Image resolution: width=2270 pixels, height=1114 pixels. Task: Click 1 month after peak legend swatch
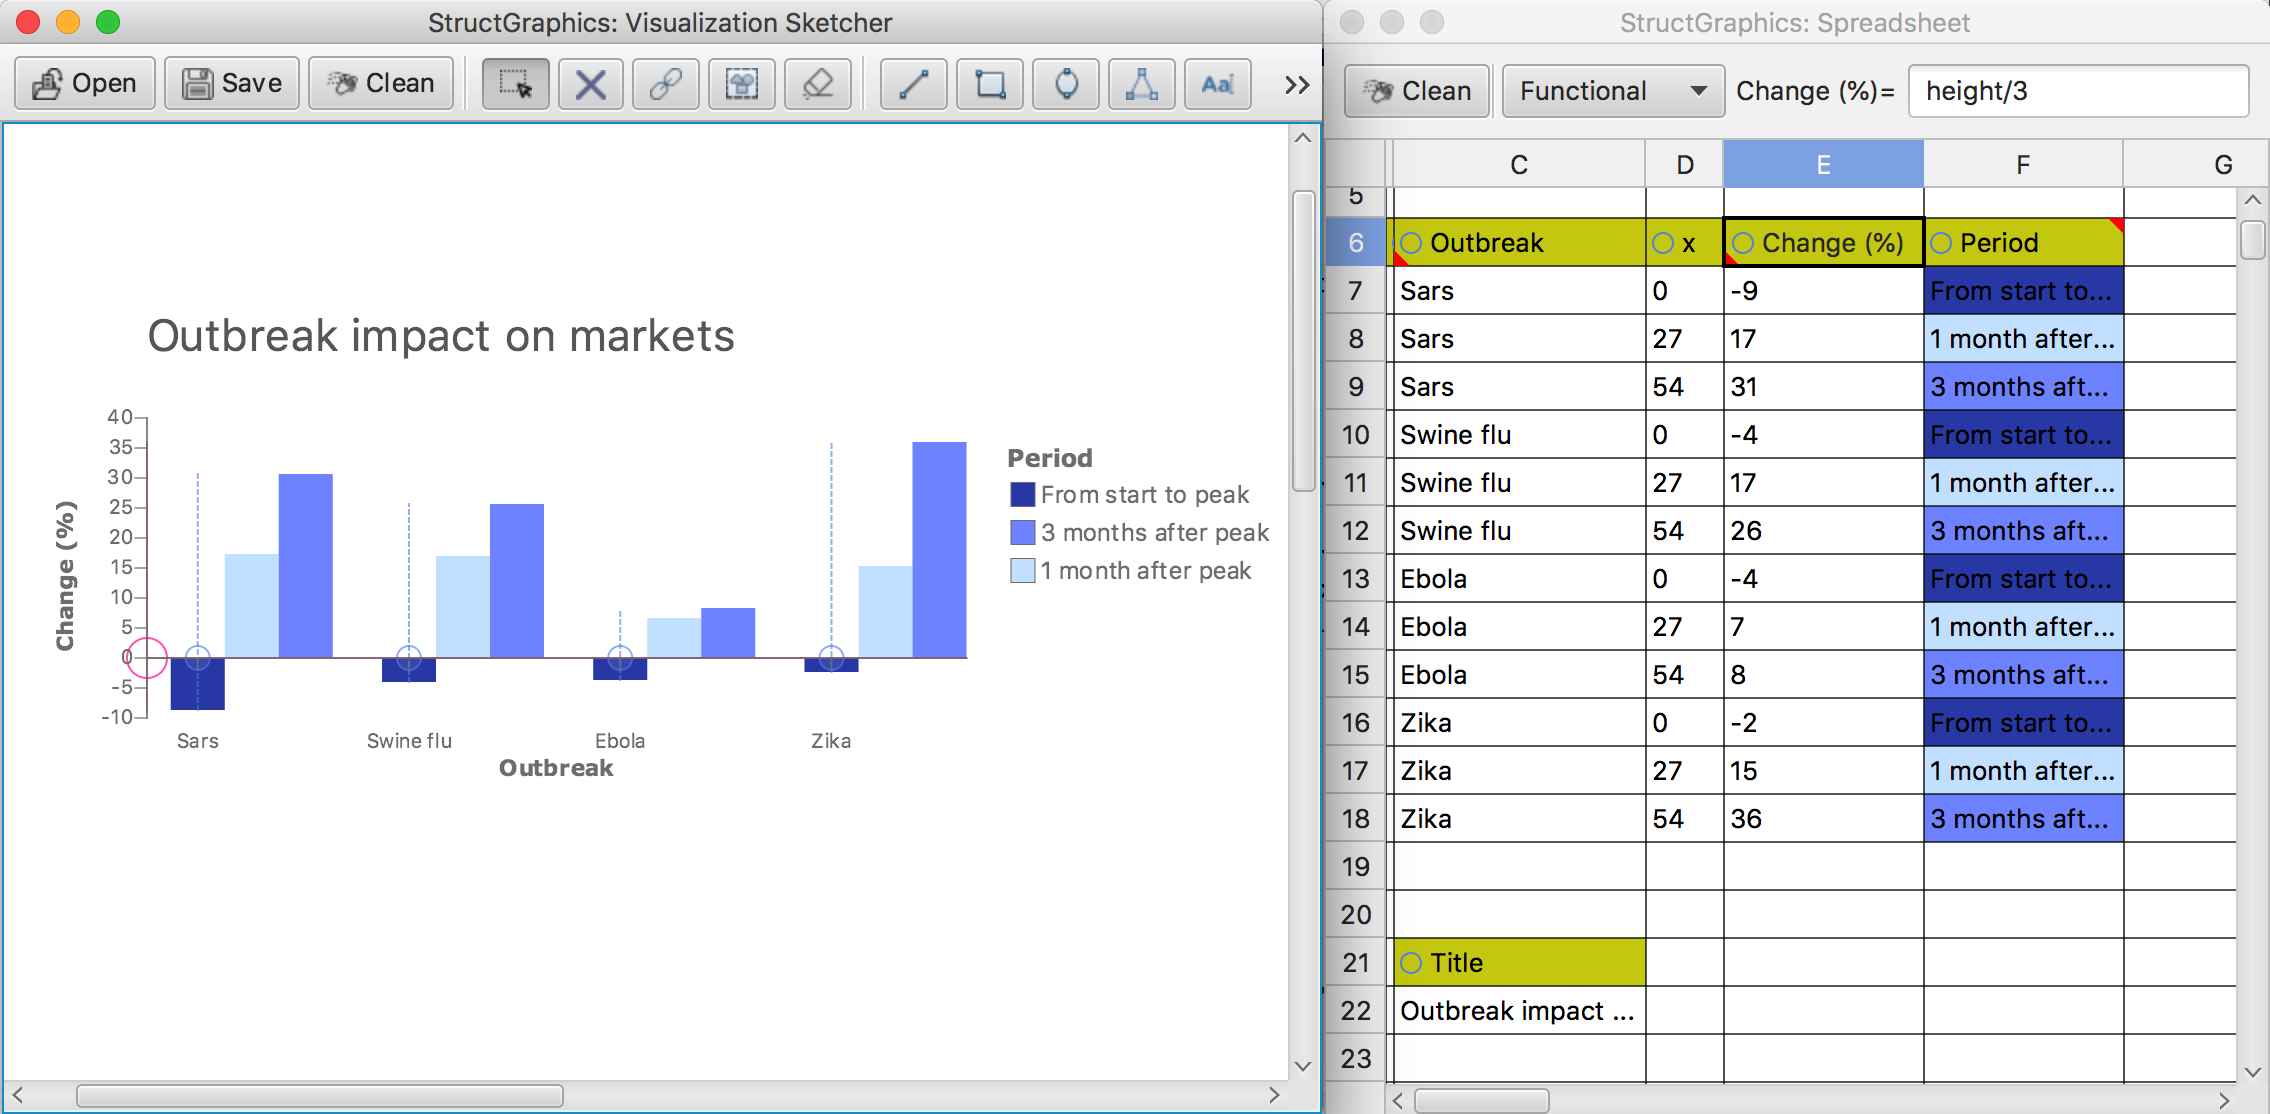(1022, 571)
